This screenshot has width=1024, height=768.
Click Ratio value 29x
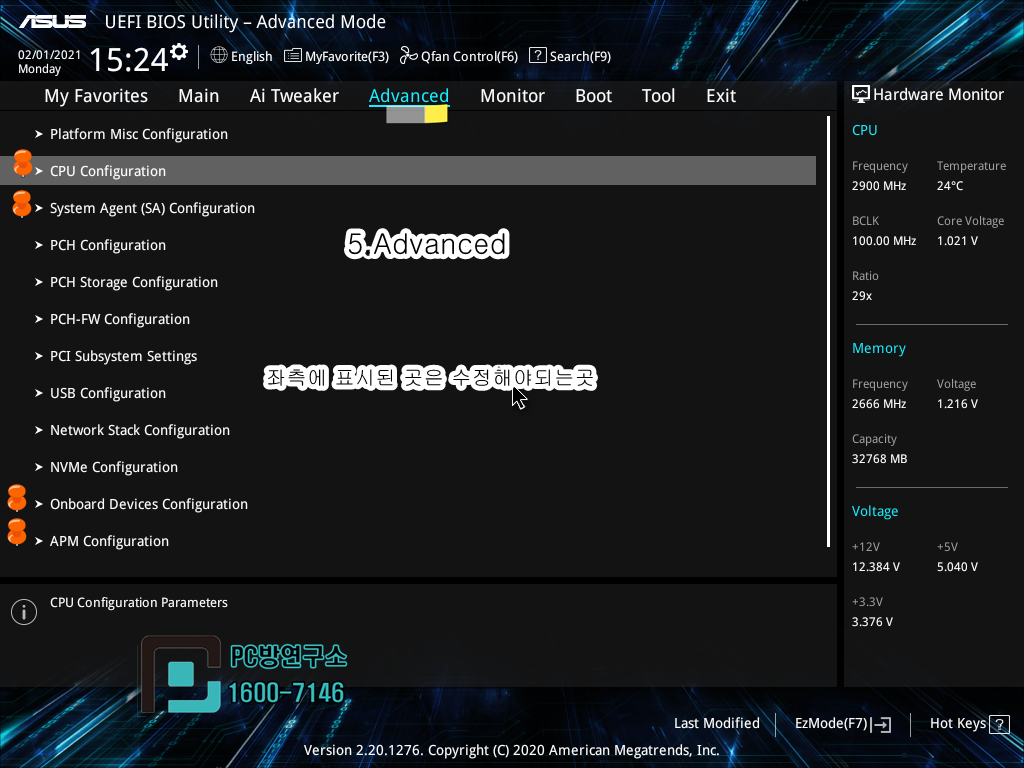pos(861,296)
